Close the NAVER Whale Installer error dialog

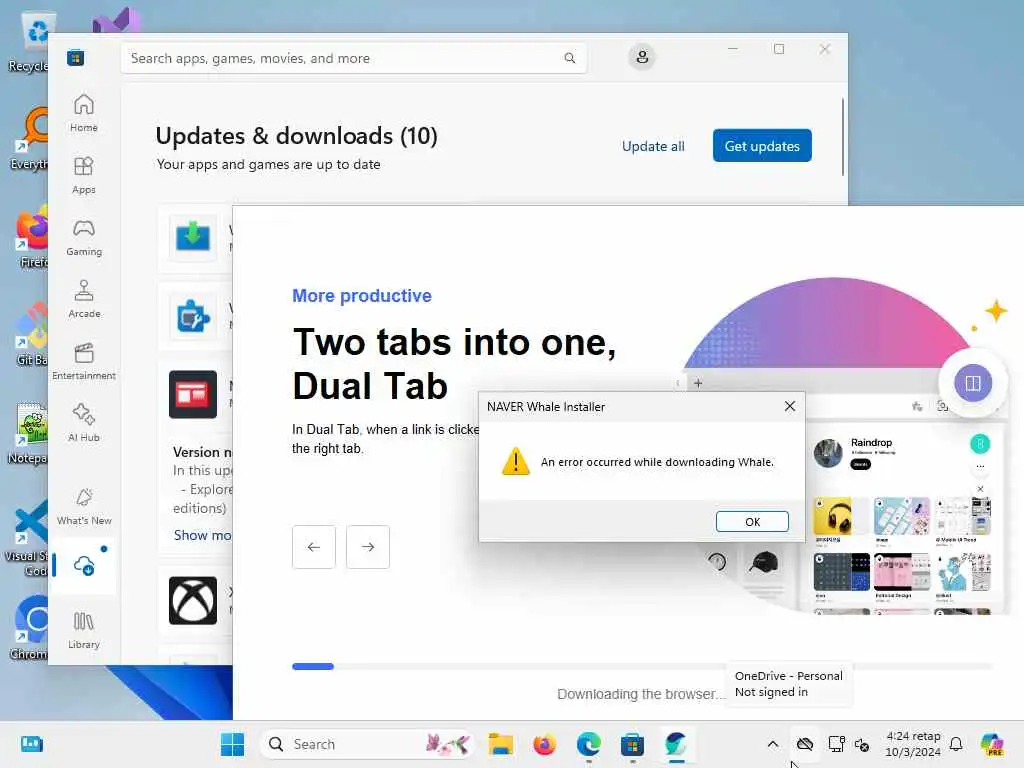790,406
